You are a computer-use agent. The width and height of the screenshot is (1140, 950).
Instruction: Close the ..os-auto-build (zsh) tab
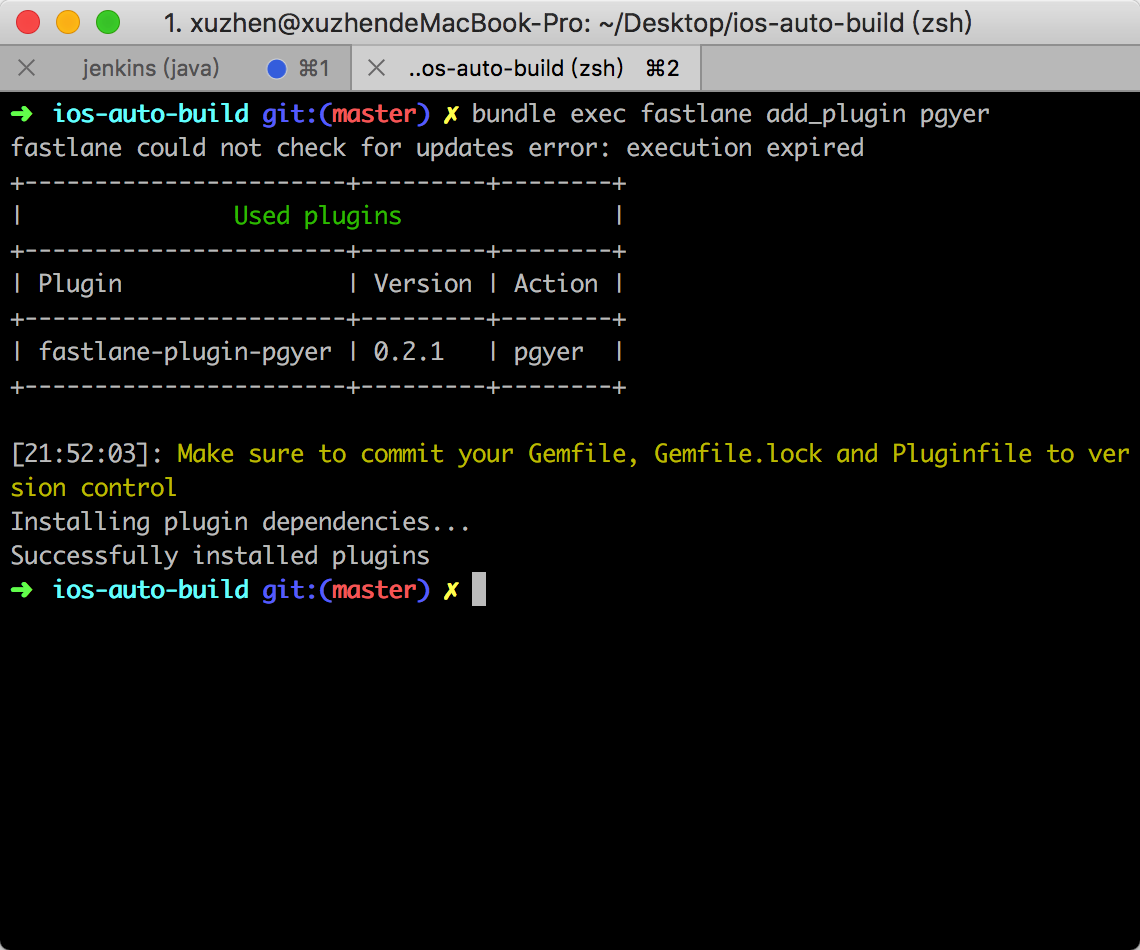coord(377,68)
